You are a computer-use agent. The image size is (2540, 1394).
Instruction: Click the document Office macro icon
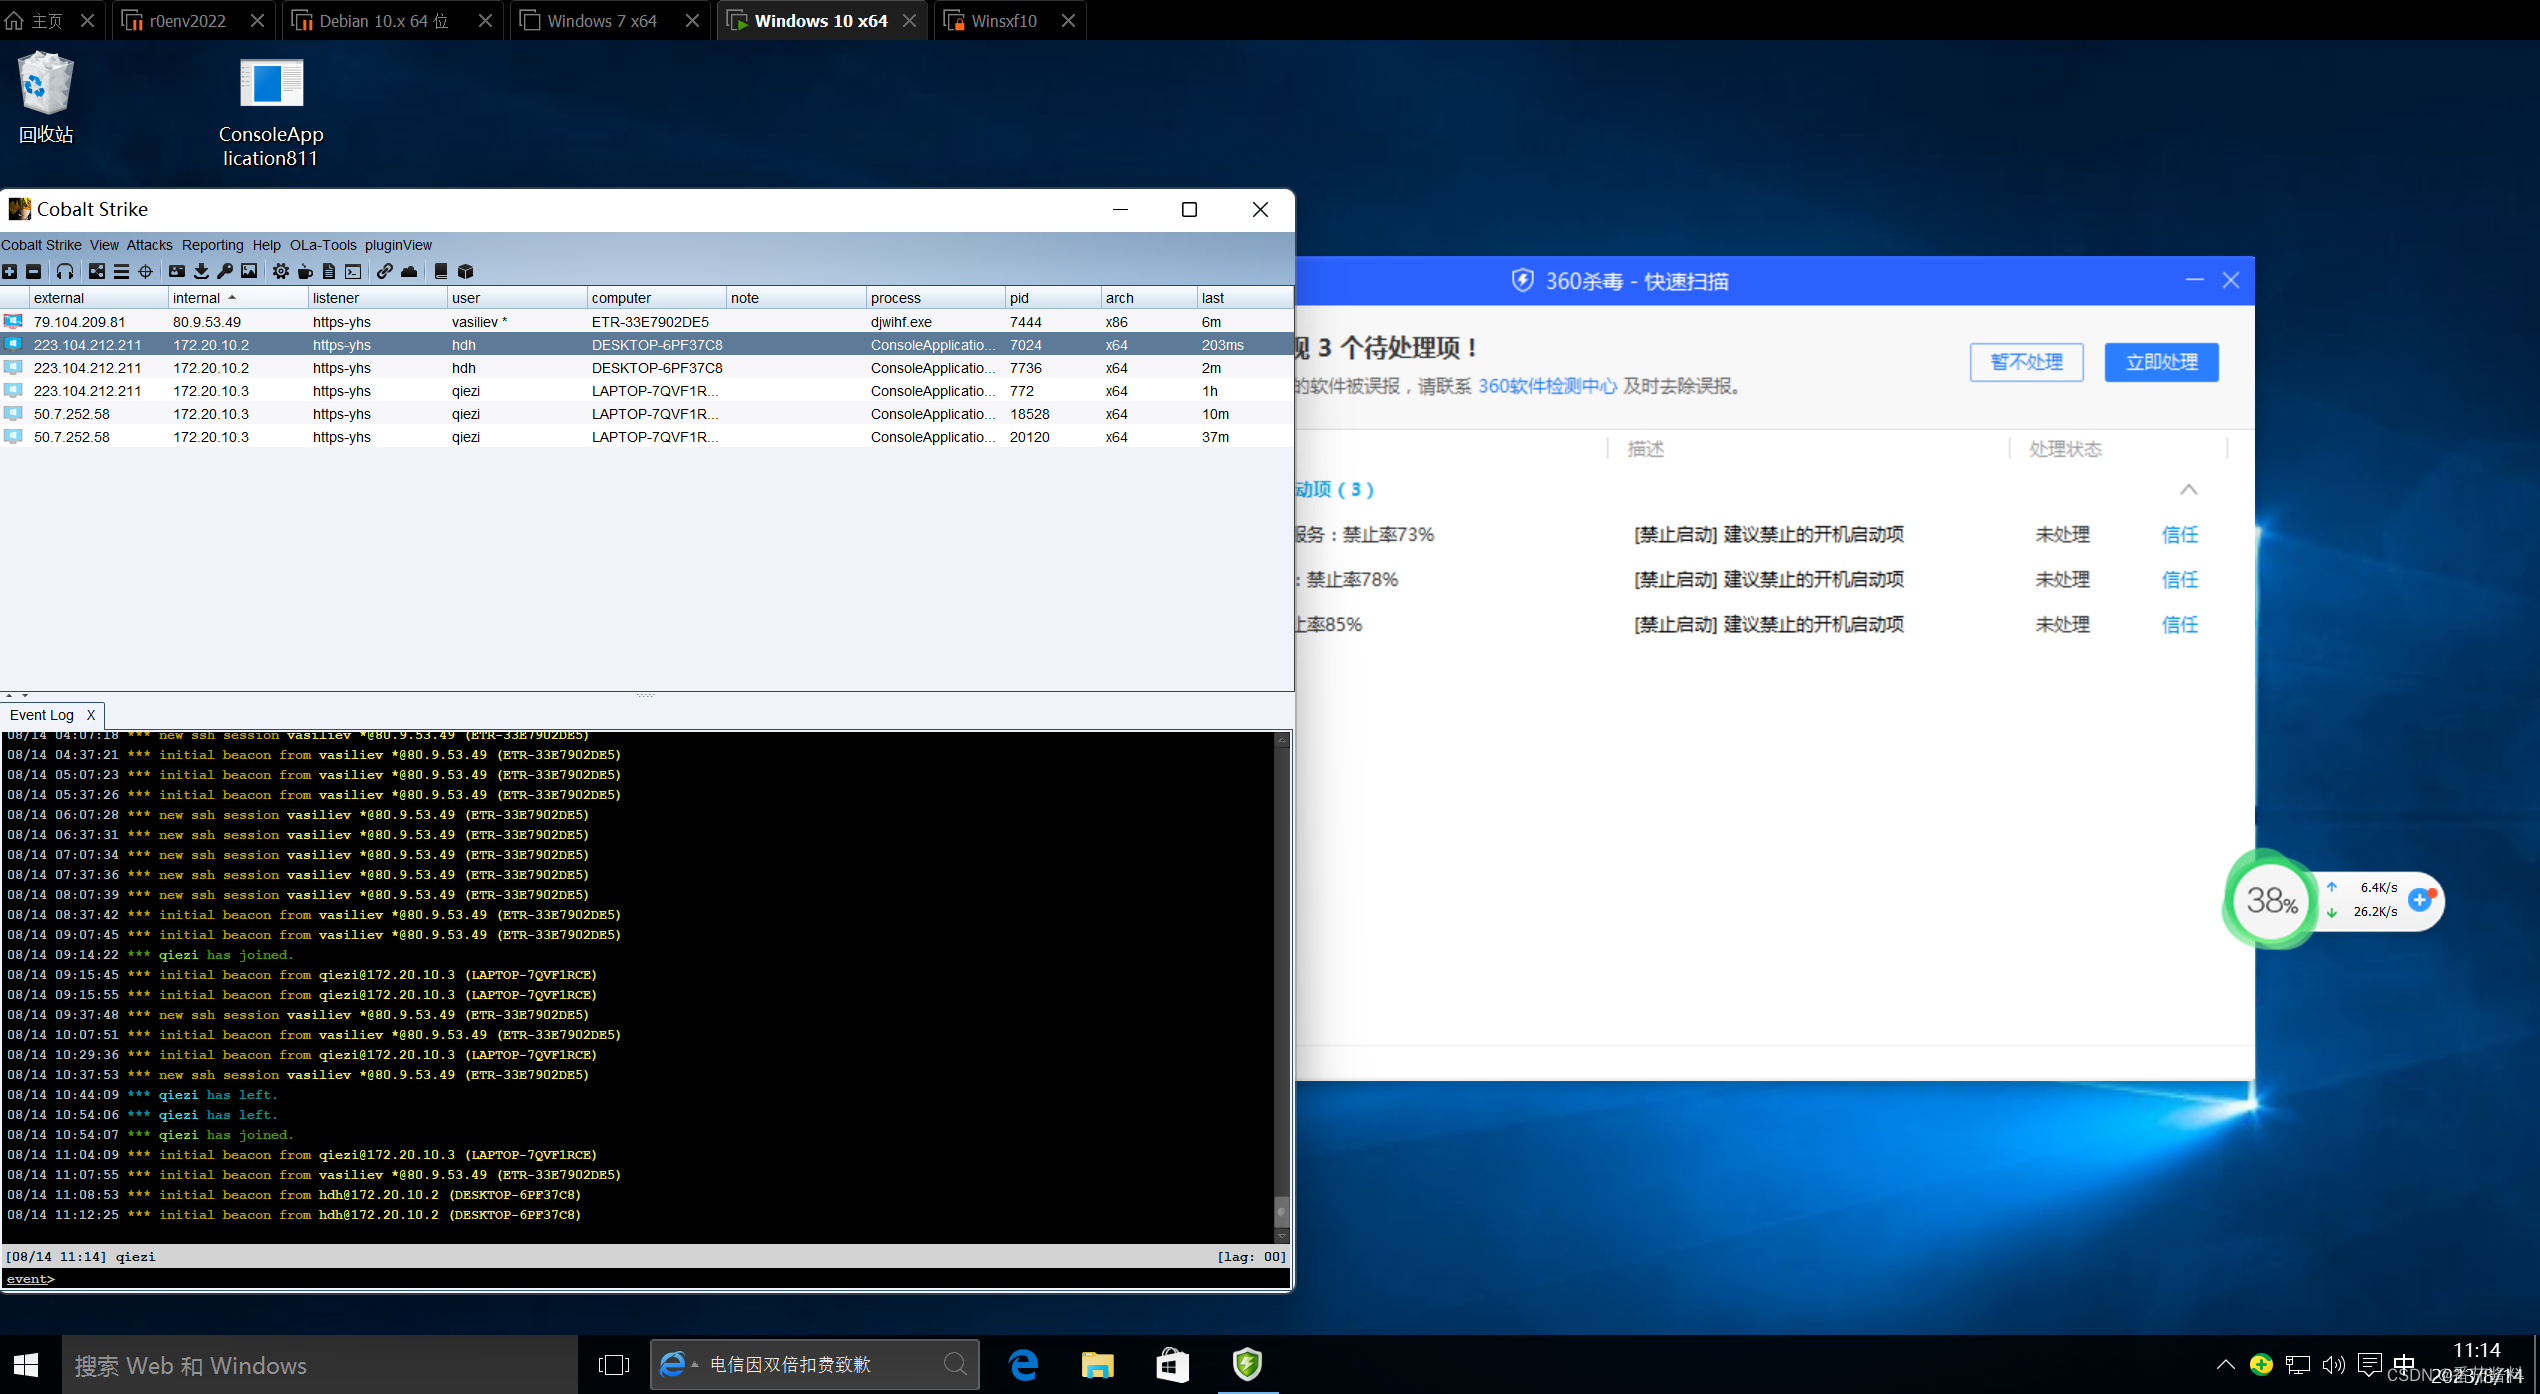click(x=329, y=271)
